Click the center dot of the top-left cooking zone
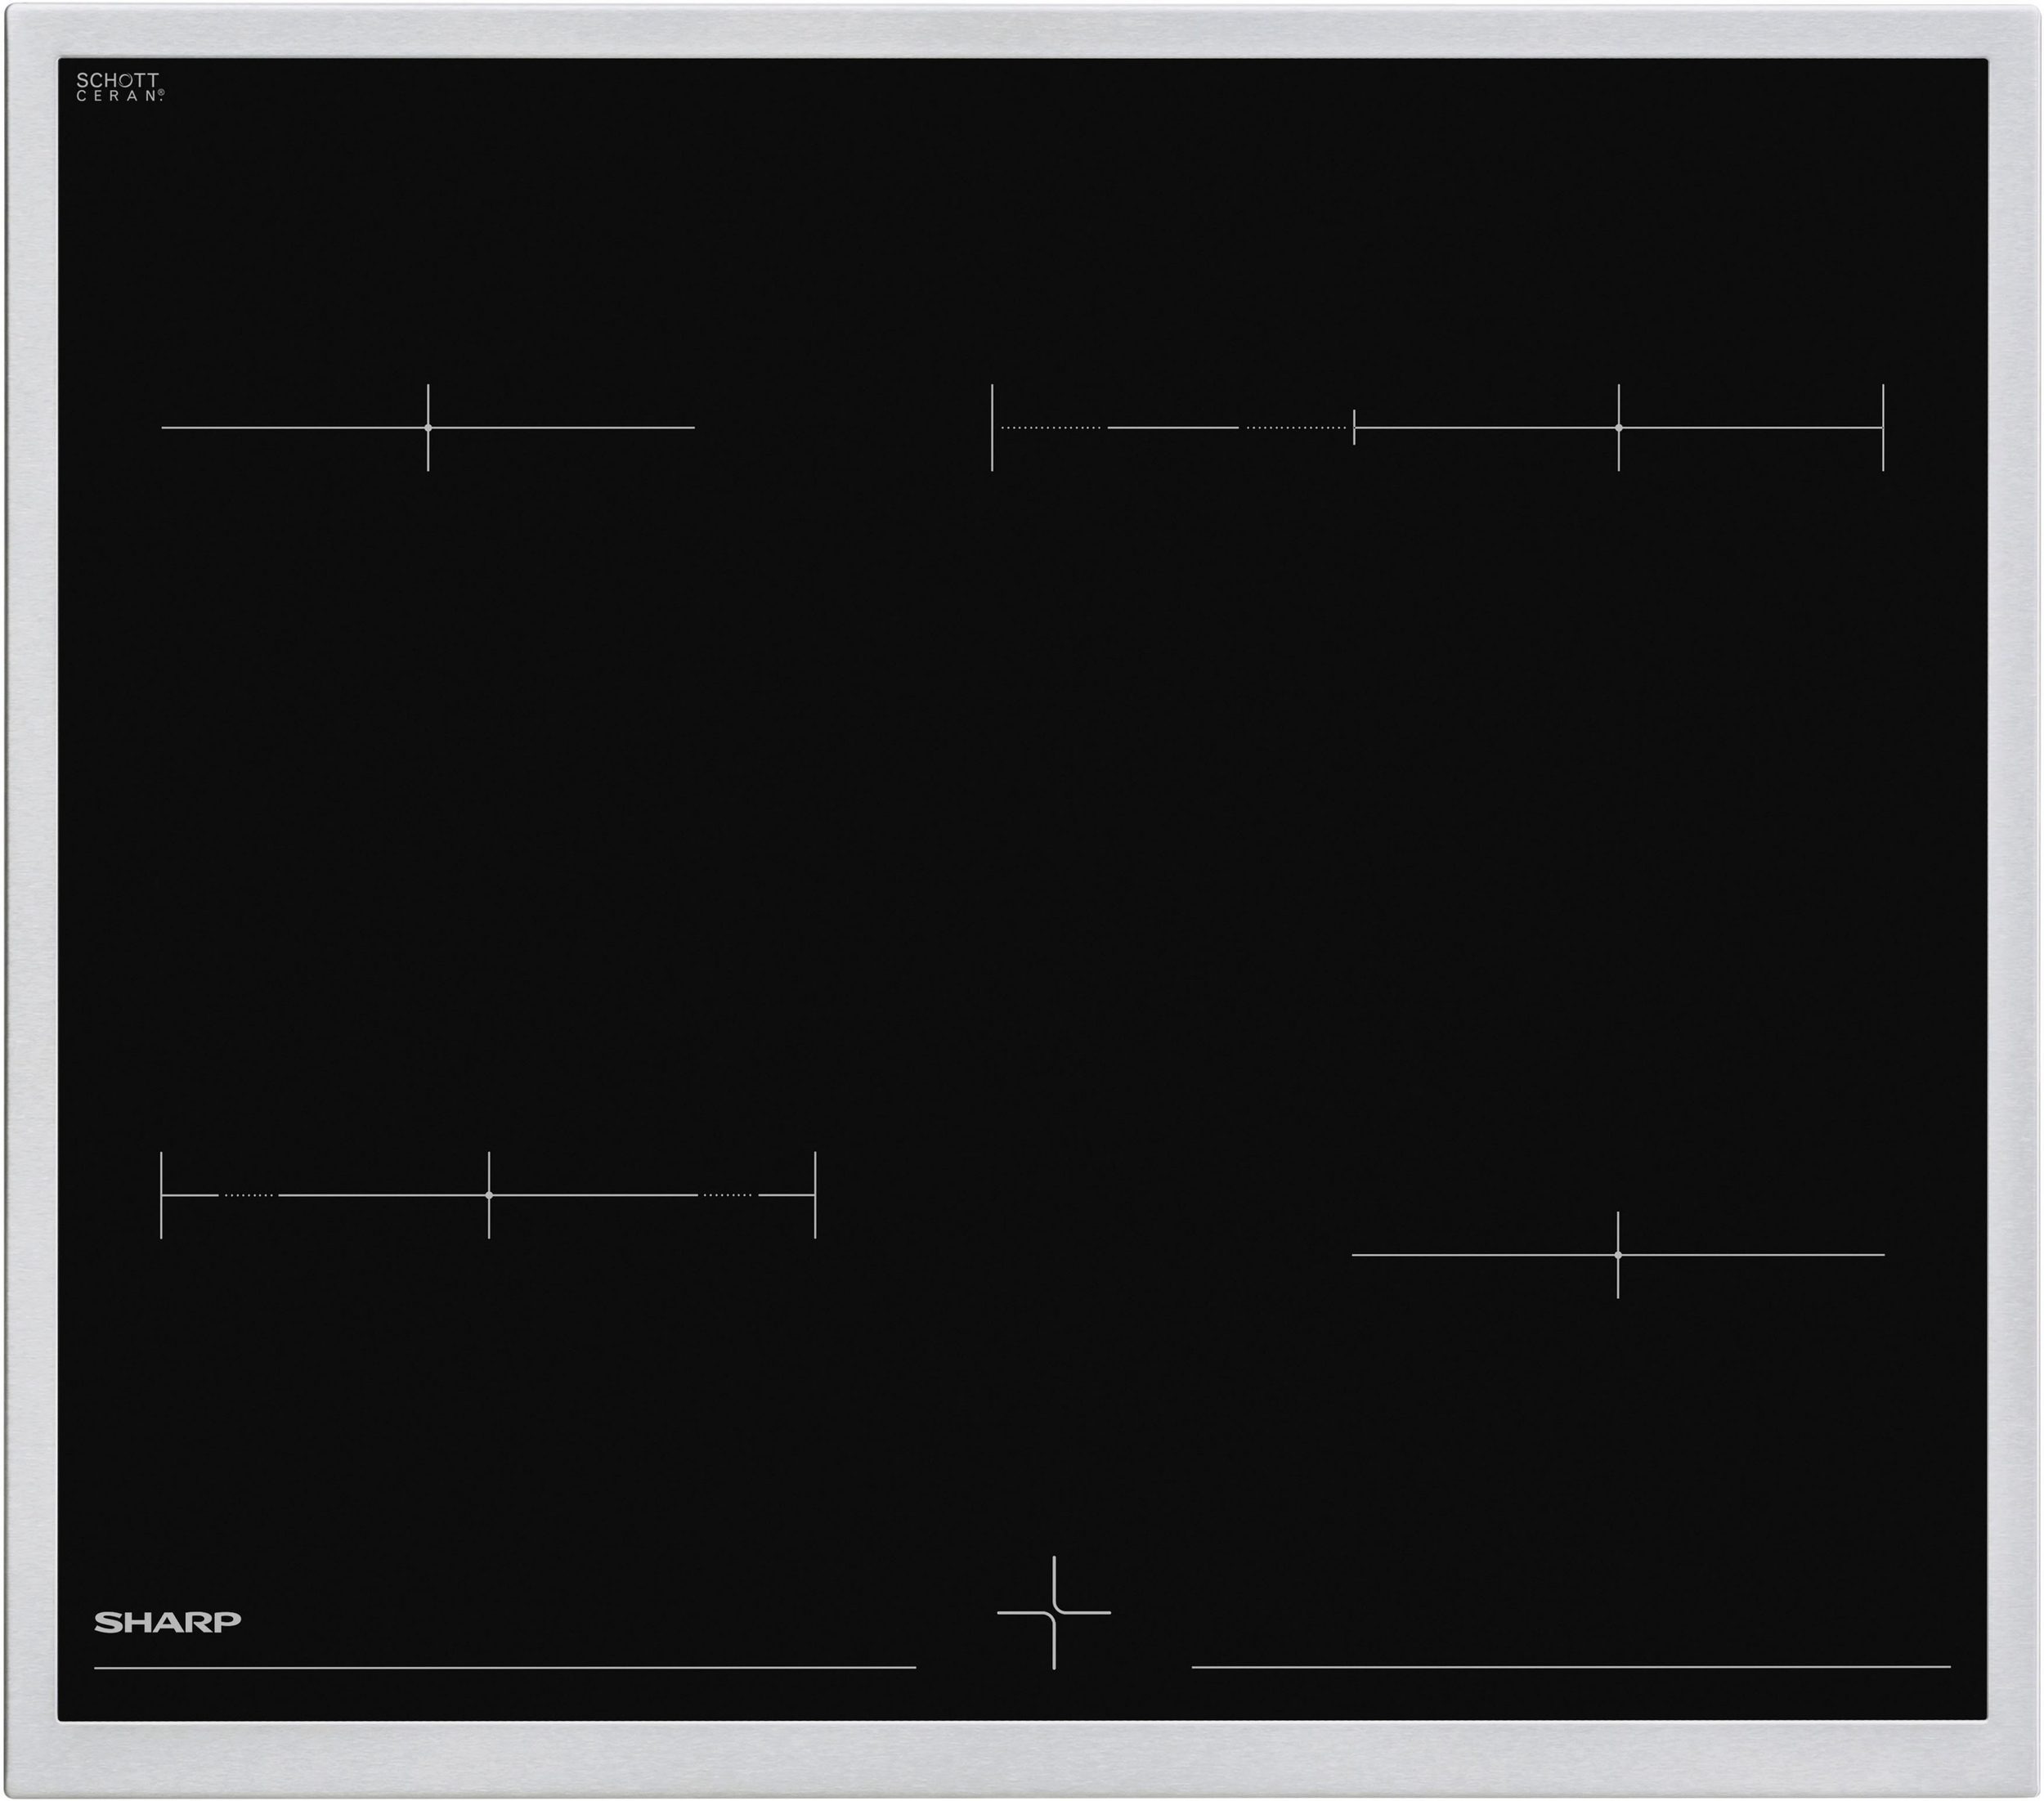This screenshot has height=1801, width=2044. click(x=428, y=428)
